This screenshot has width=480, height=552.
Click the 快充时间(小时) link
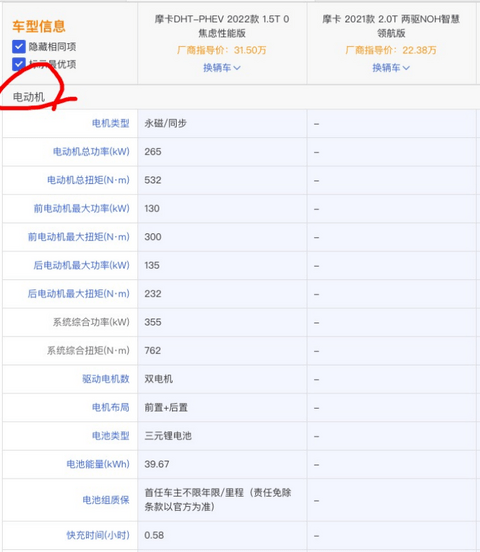(x=98, y=535)
